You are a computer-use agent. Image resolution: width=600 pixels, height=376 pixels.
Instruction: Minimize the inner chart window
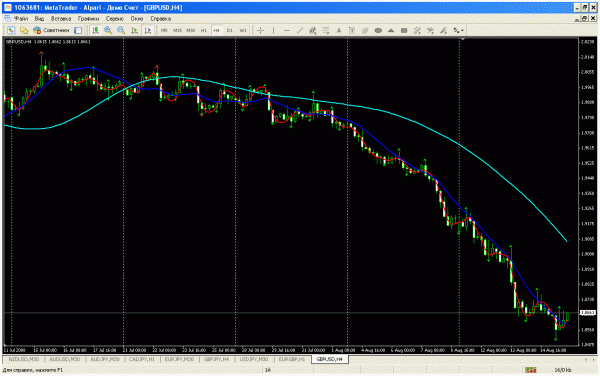coord(577,18)
